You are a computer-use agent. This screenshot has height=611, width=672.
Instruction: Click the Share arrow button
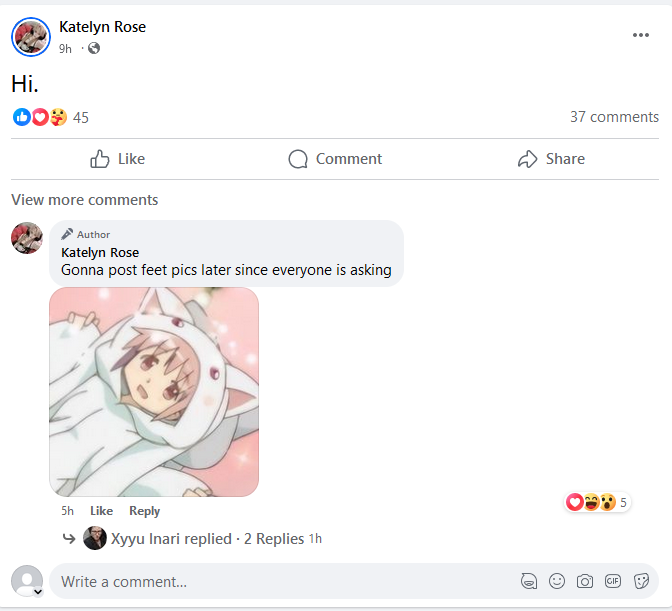pyautogui.click(x=551, y=159)
